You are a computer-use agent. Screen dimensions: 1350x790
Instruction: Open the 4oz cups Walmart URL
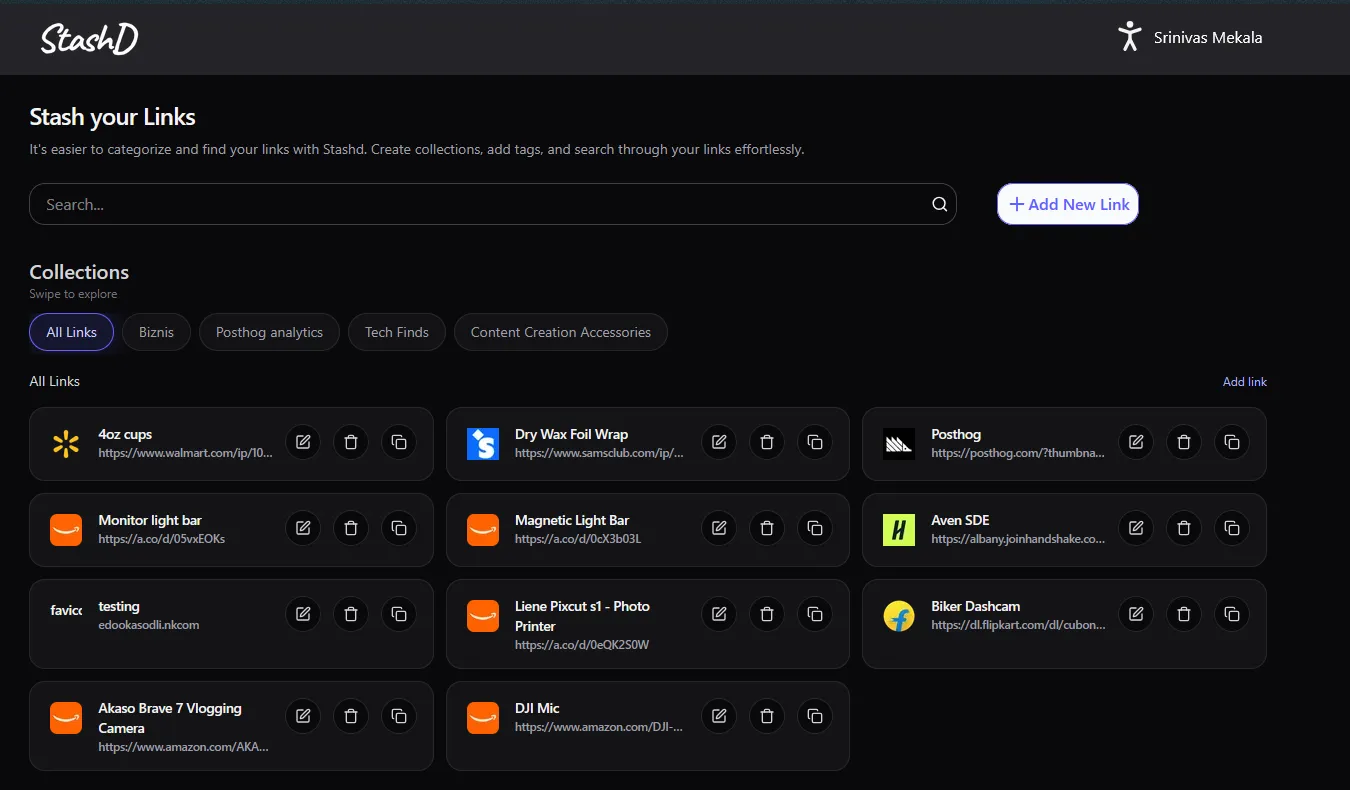pos(186,453)
